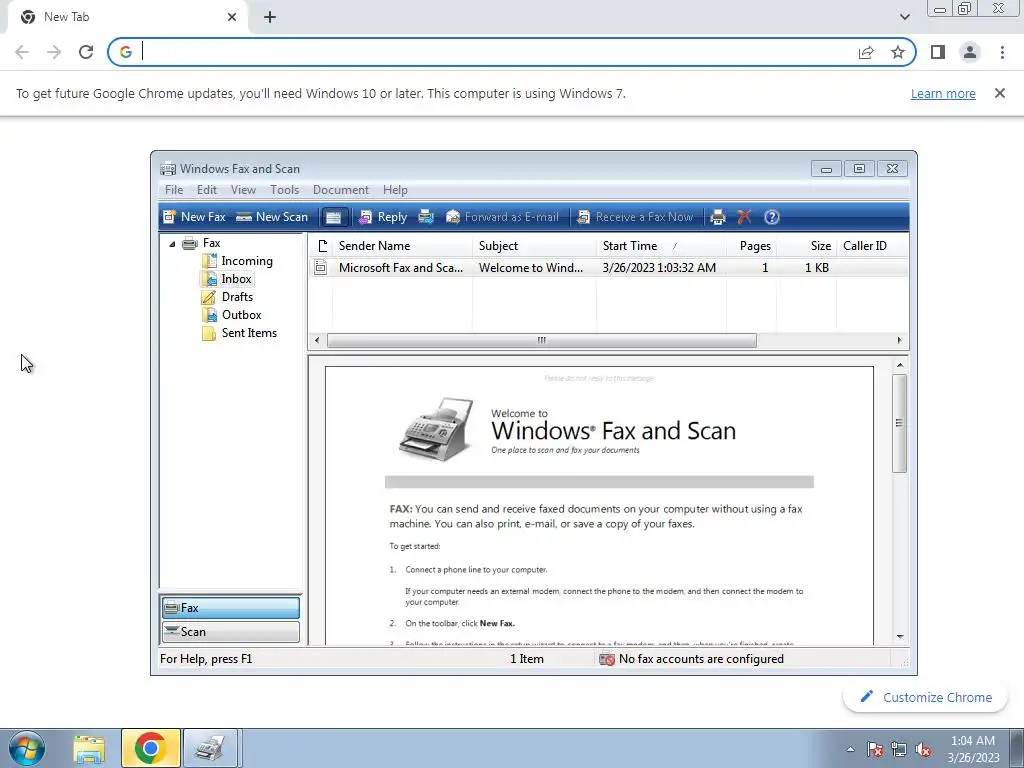Click the Reply toolbar button
The width and height of the screenshot is (1024, 768).
(x=383, y=217)
